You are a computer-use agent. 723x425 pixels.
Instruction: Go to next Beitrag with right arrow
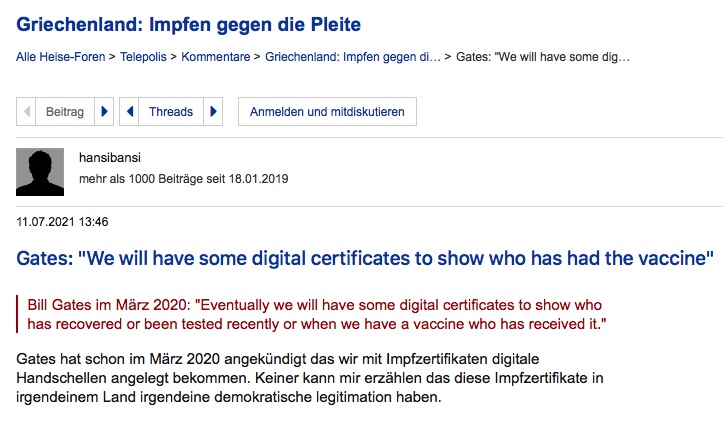[106, 112]
